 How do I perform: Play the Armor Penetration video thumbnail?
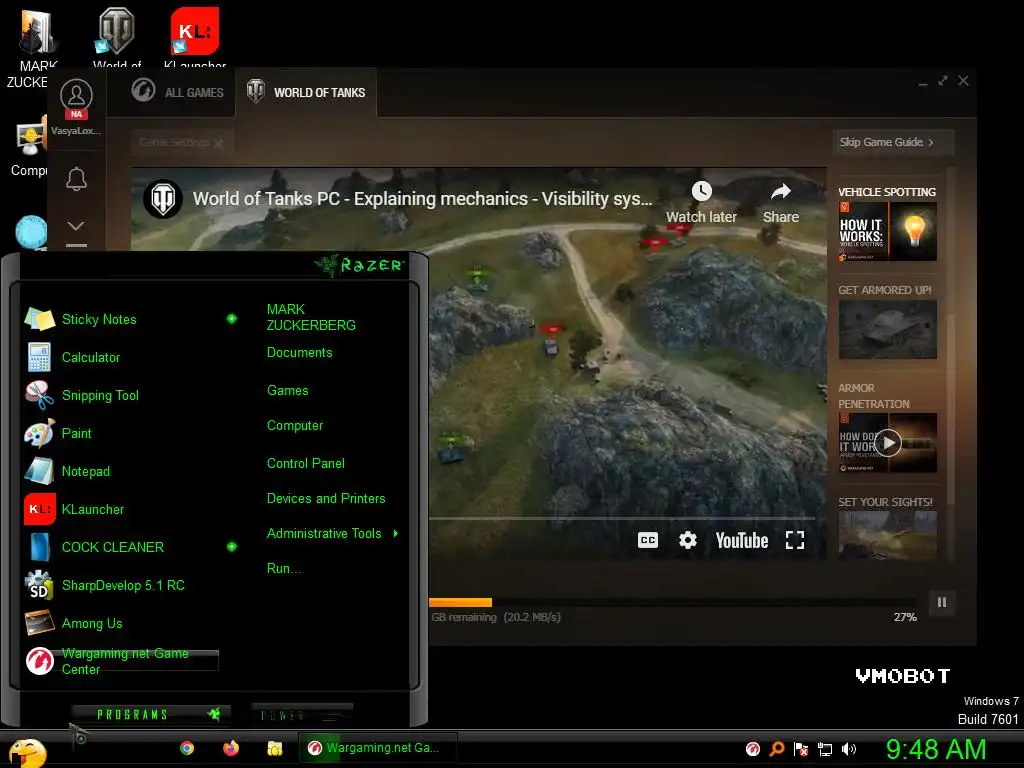coord(888,443)
